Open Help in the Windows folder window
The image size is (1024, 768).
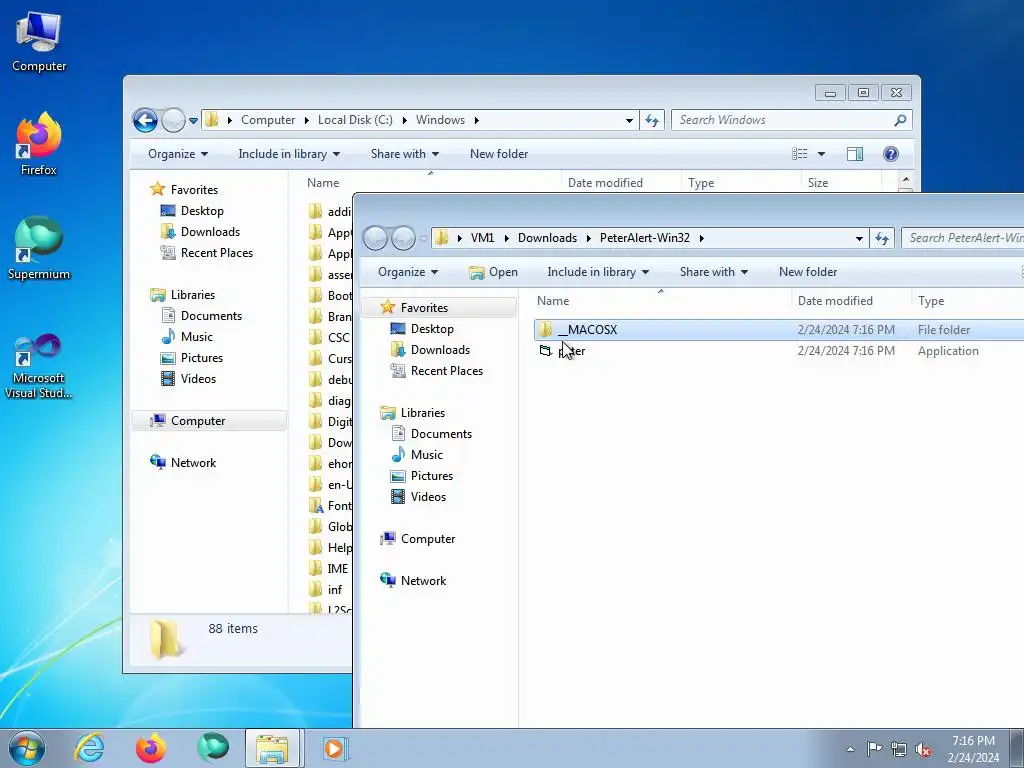tap(890, 154)
